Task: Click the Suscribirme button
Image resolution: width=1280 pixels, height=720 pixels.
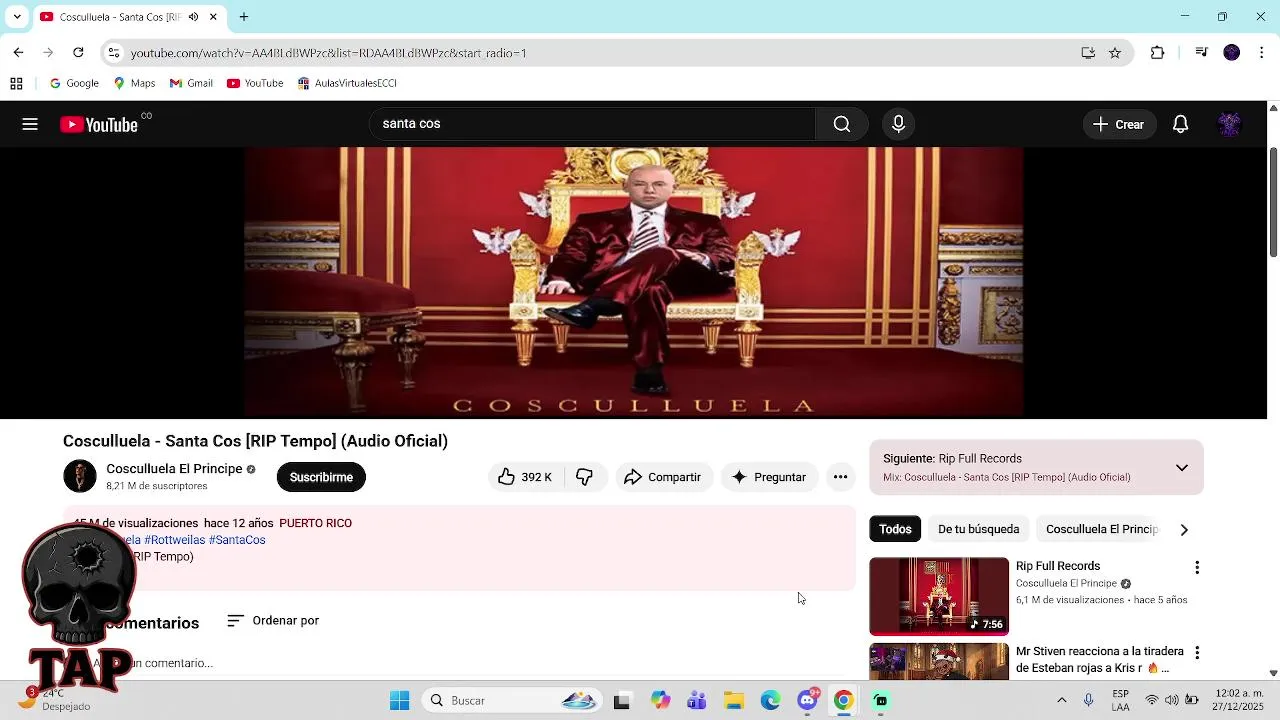Action: 321,477
